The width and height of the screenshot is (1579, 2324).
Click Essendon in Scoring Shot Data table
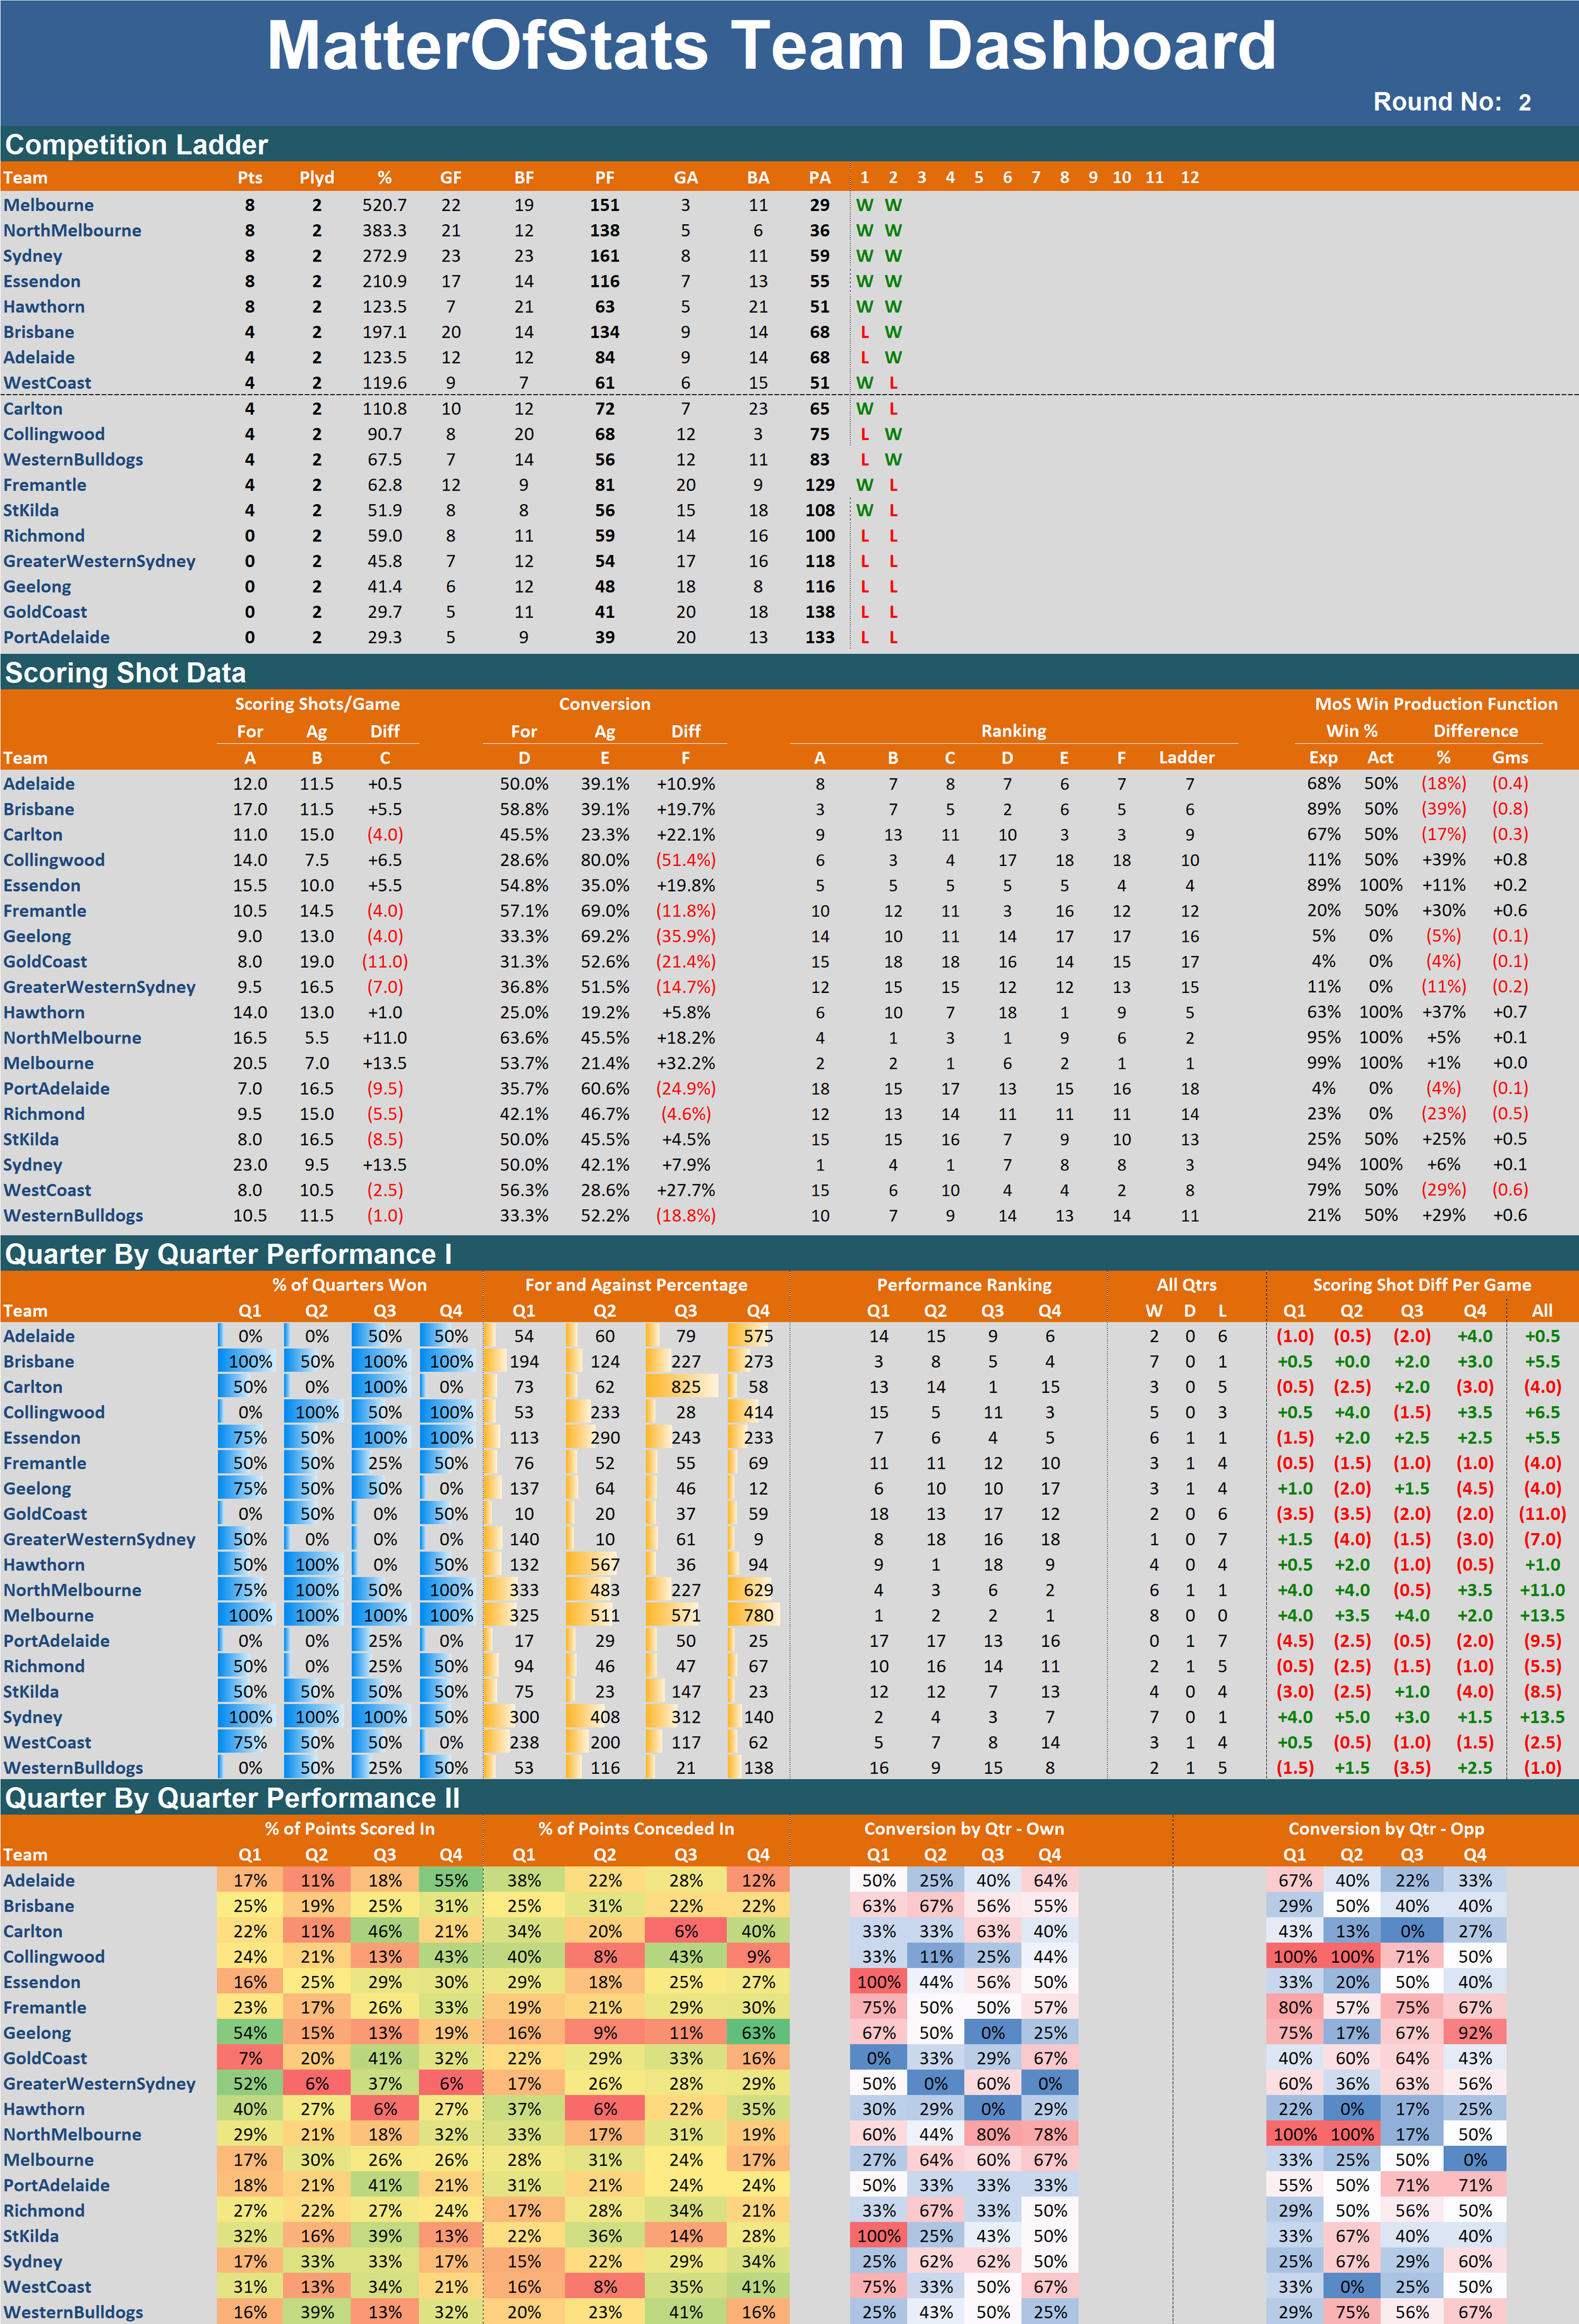[x=42, y=886]
